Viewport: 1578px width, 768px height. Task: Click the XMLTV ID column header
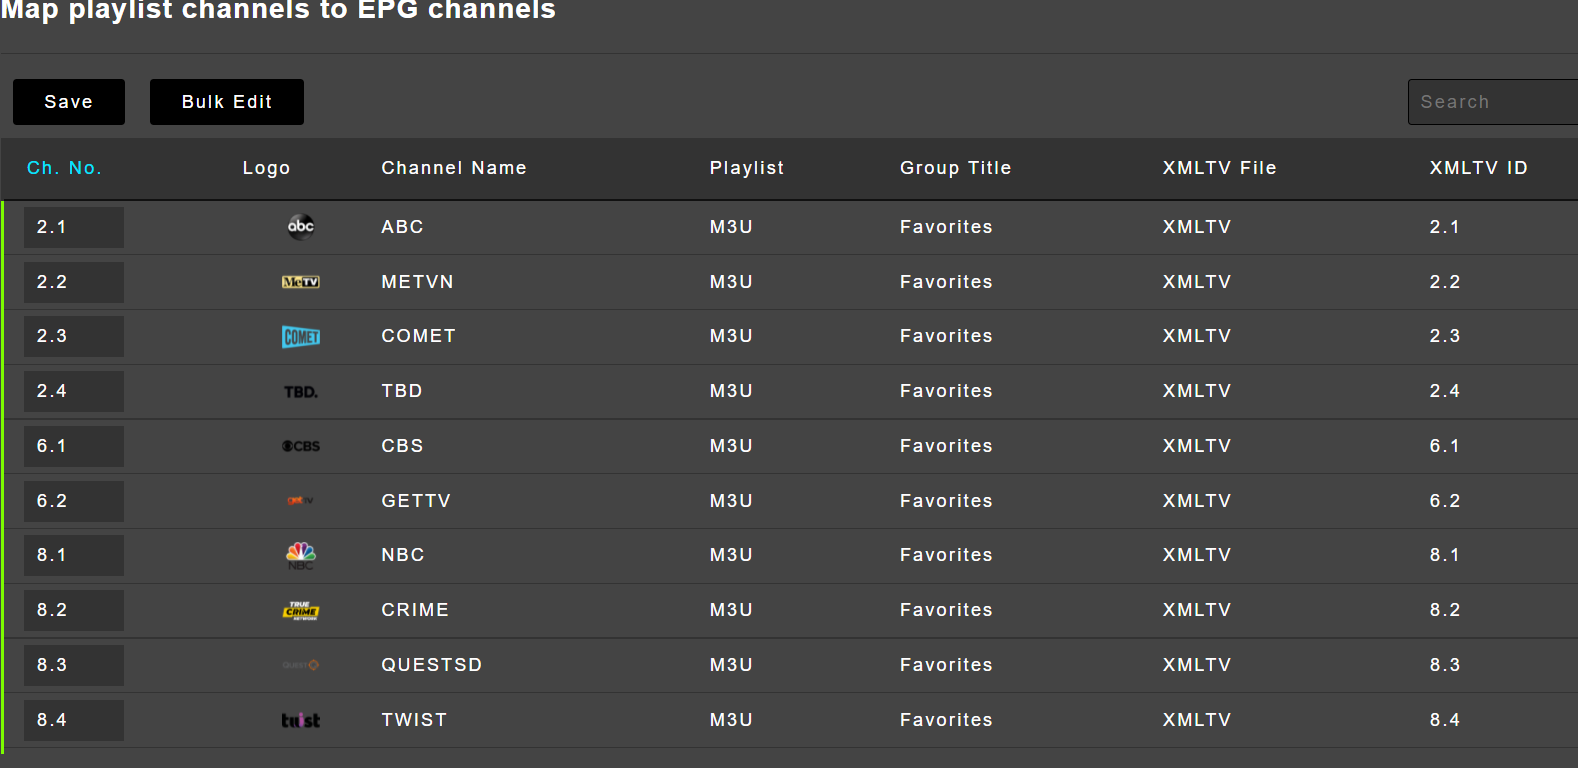1478,168
